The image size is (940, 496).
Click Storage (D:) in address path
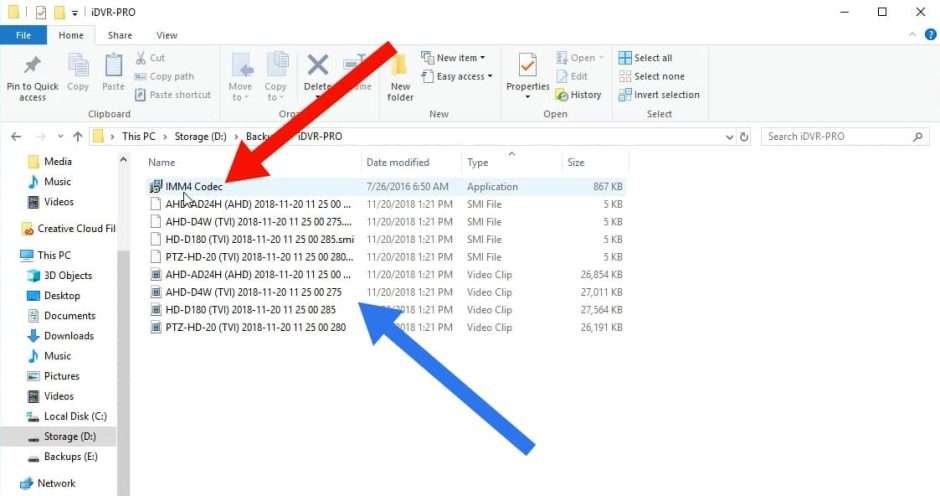click(x=200, y=136)
